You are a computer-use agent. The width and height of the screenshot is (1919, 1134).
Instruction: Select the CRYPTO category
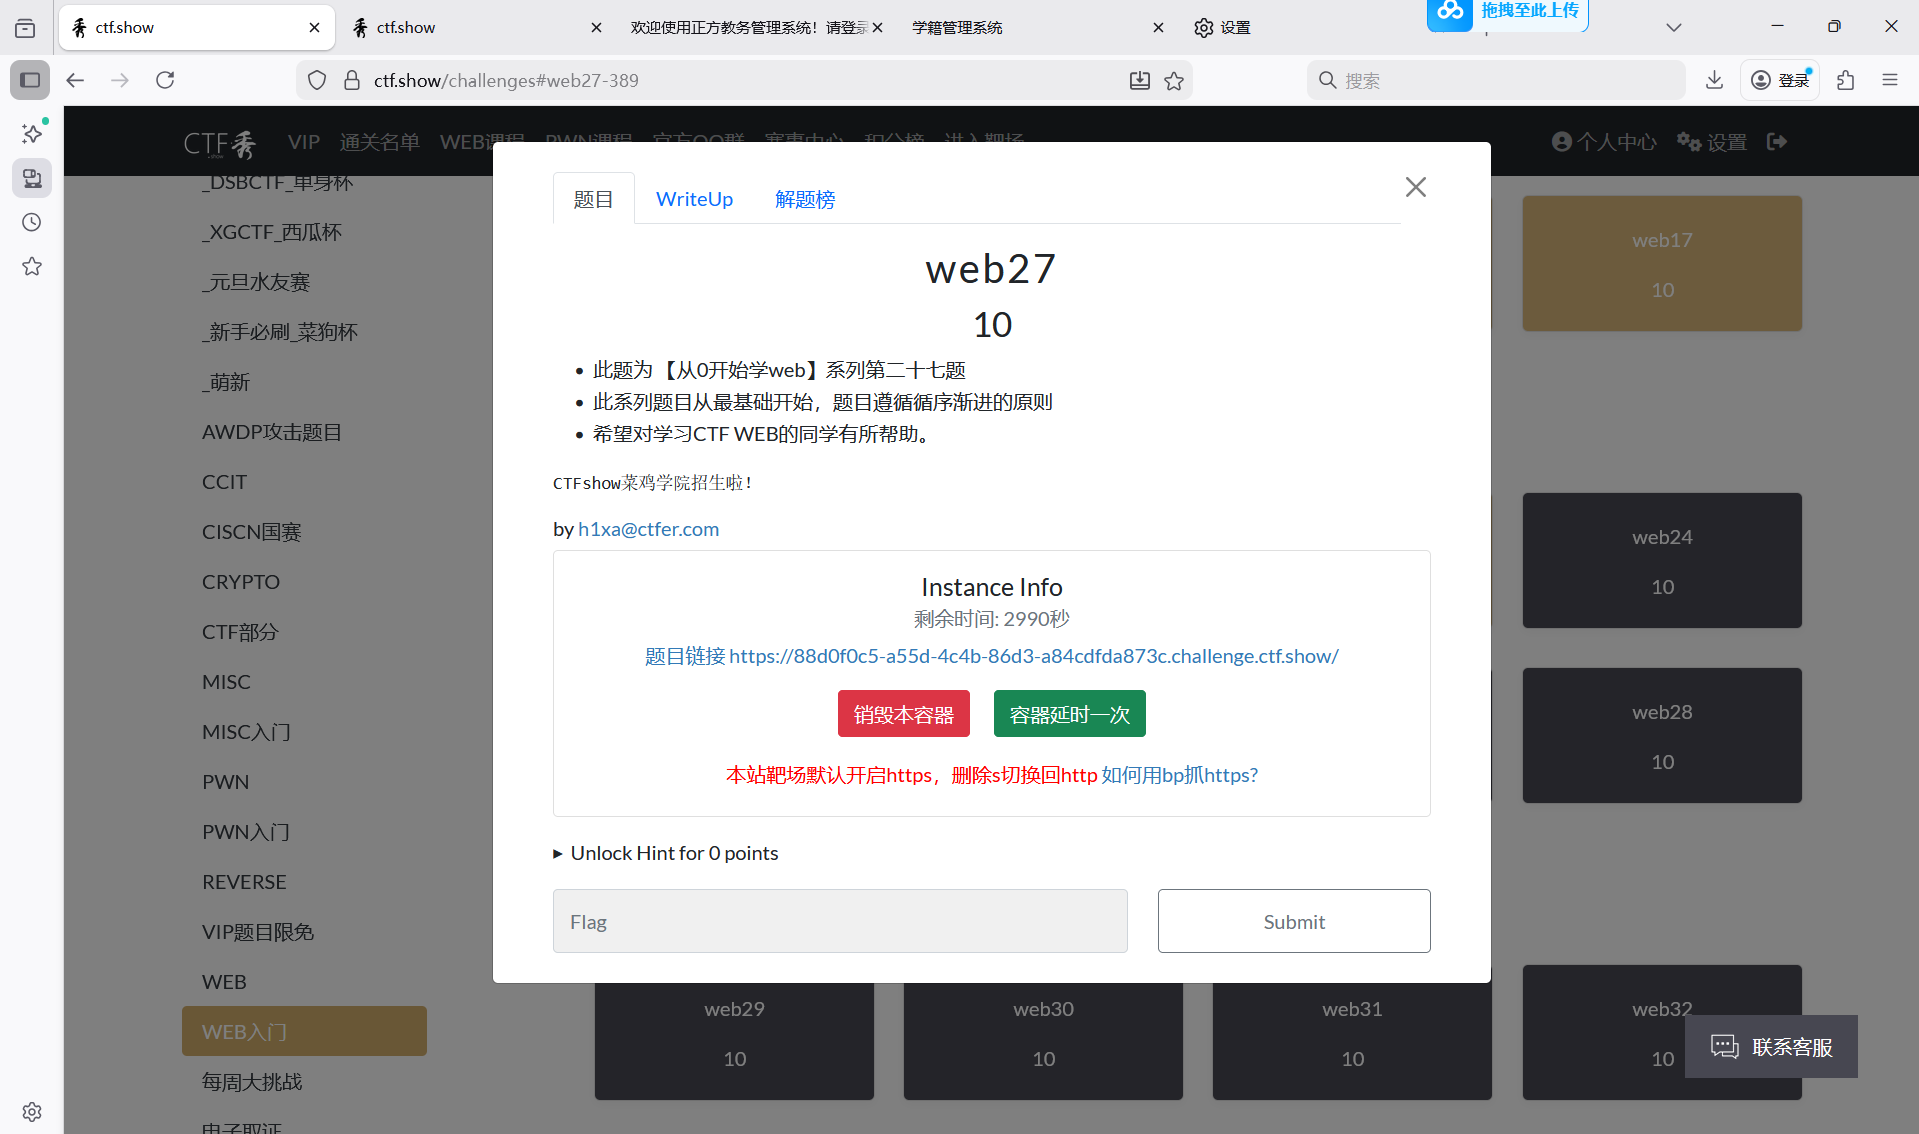(305, 582)
